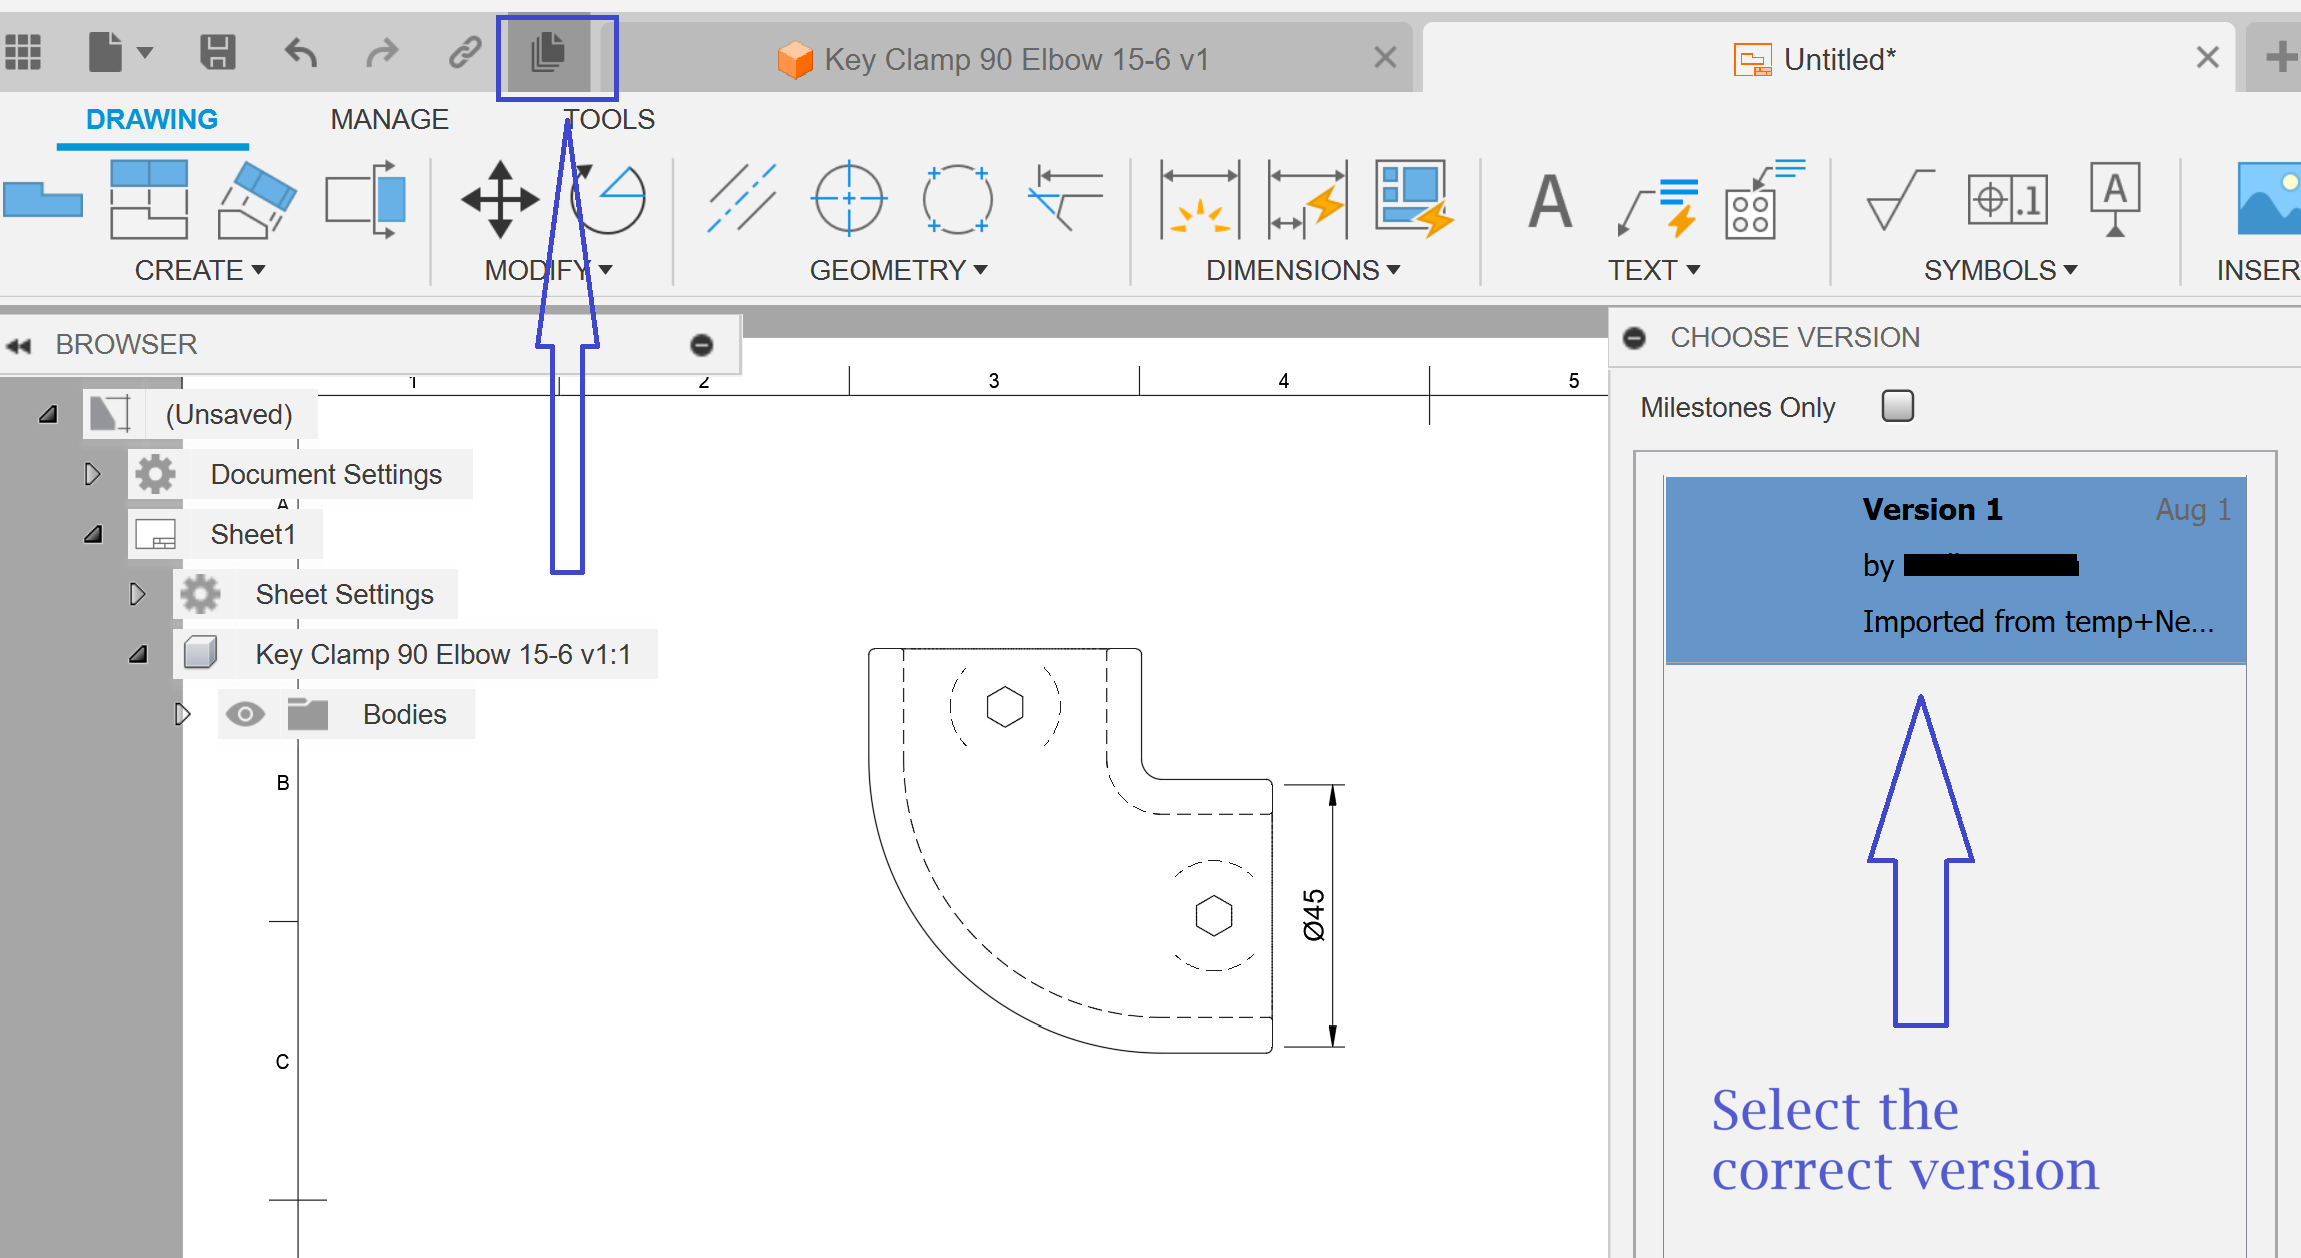Click the Save icon
This screenshot has height=1258, width=2301.
(219, 51)
